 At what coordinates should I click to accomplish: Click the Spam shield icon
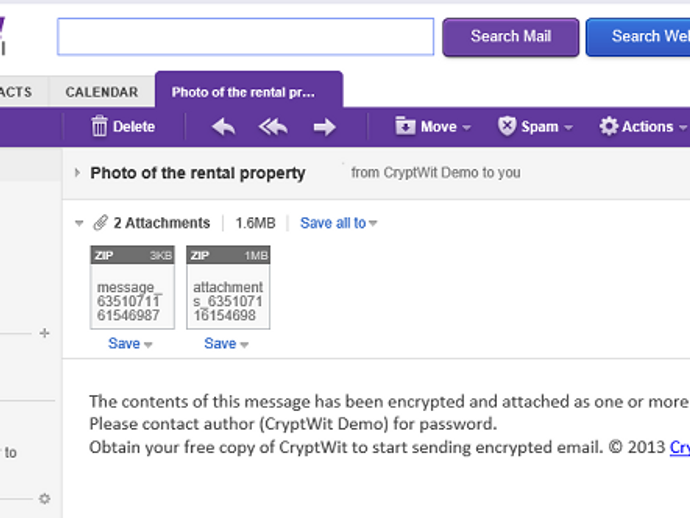507,127
